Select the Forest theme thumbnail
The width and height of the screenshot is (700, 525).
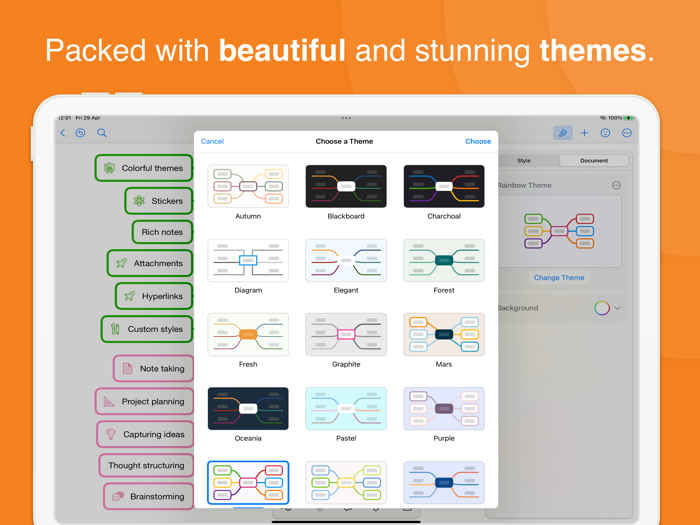coord(444,261)
